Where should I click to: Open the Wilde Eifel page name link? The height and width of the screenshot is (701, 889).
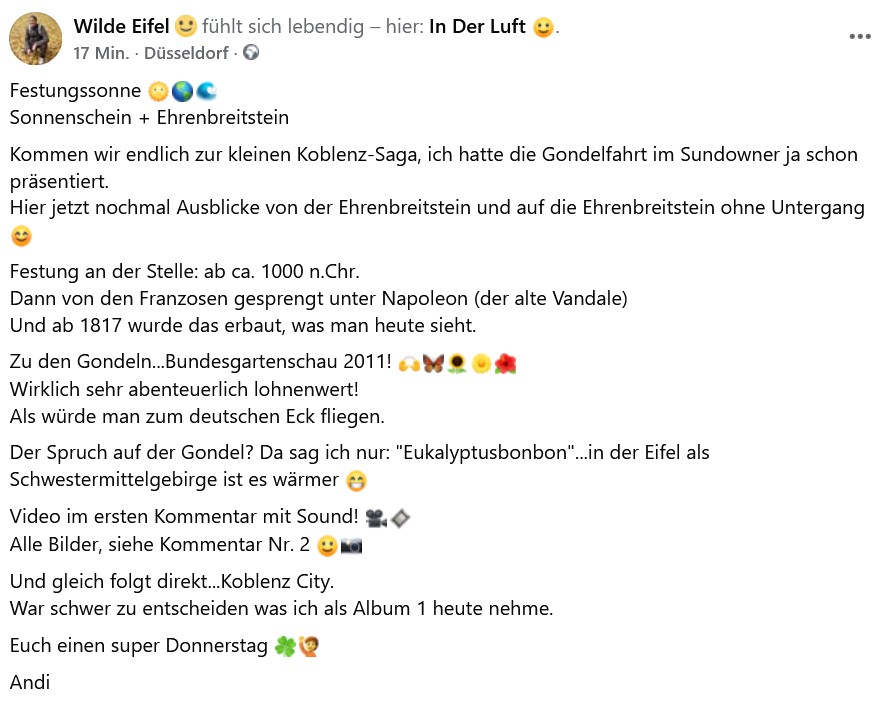[x=121, y=26]
